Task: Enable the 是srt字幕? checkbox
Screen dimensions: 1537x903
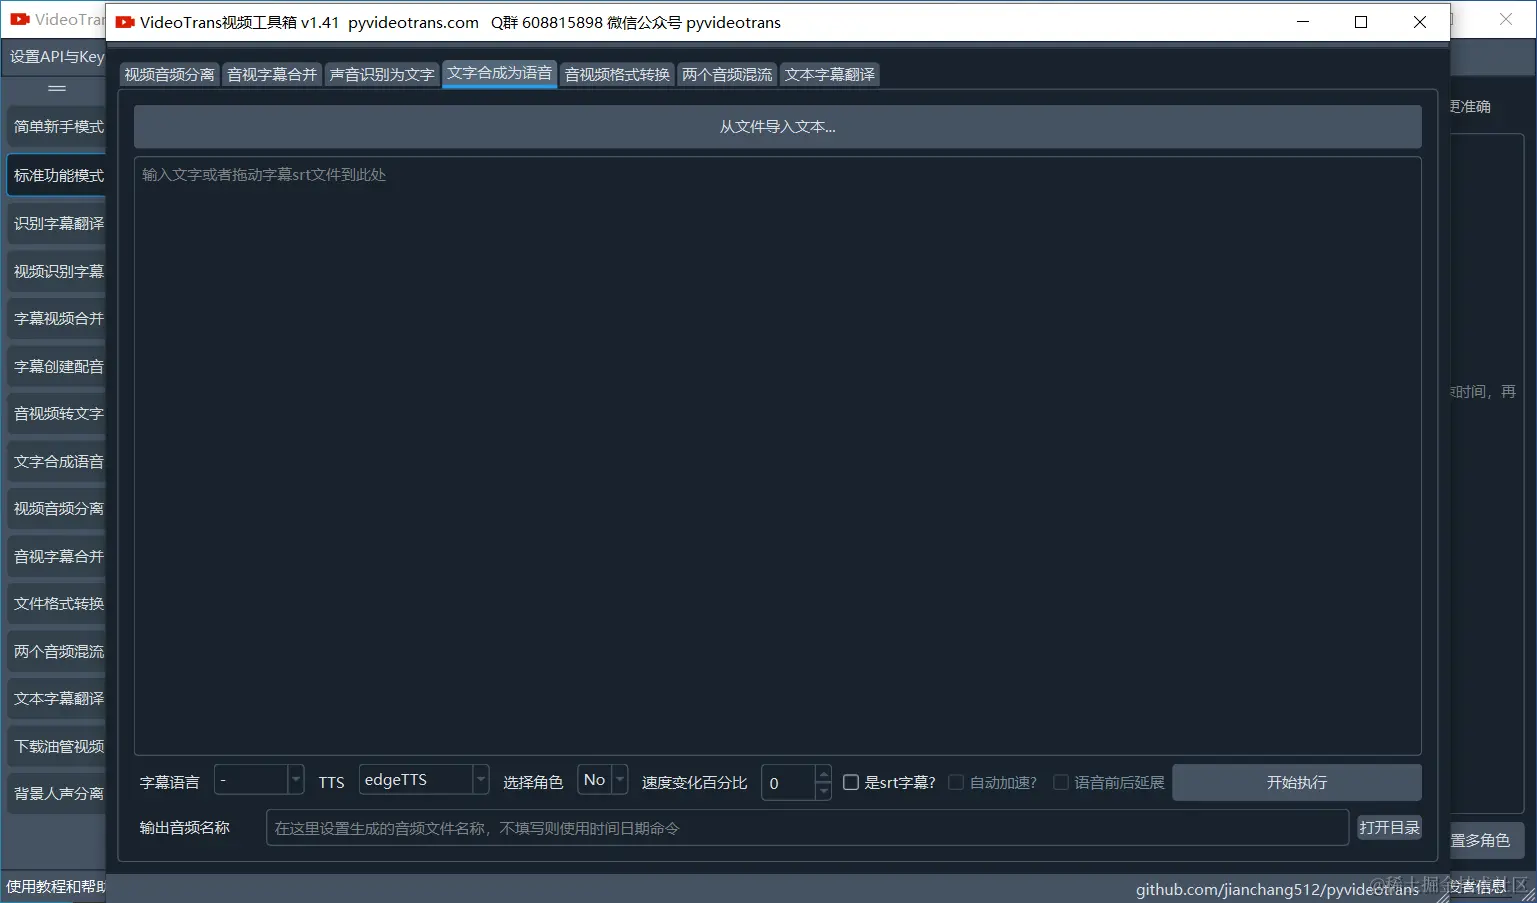Action: pos(889,782)
